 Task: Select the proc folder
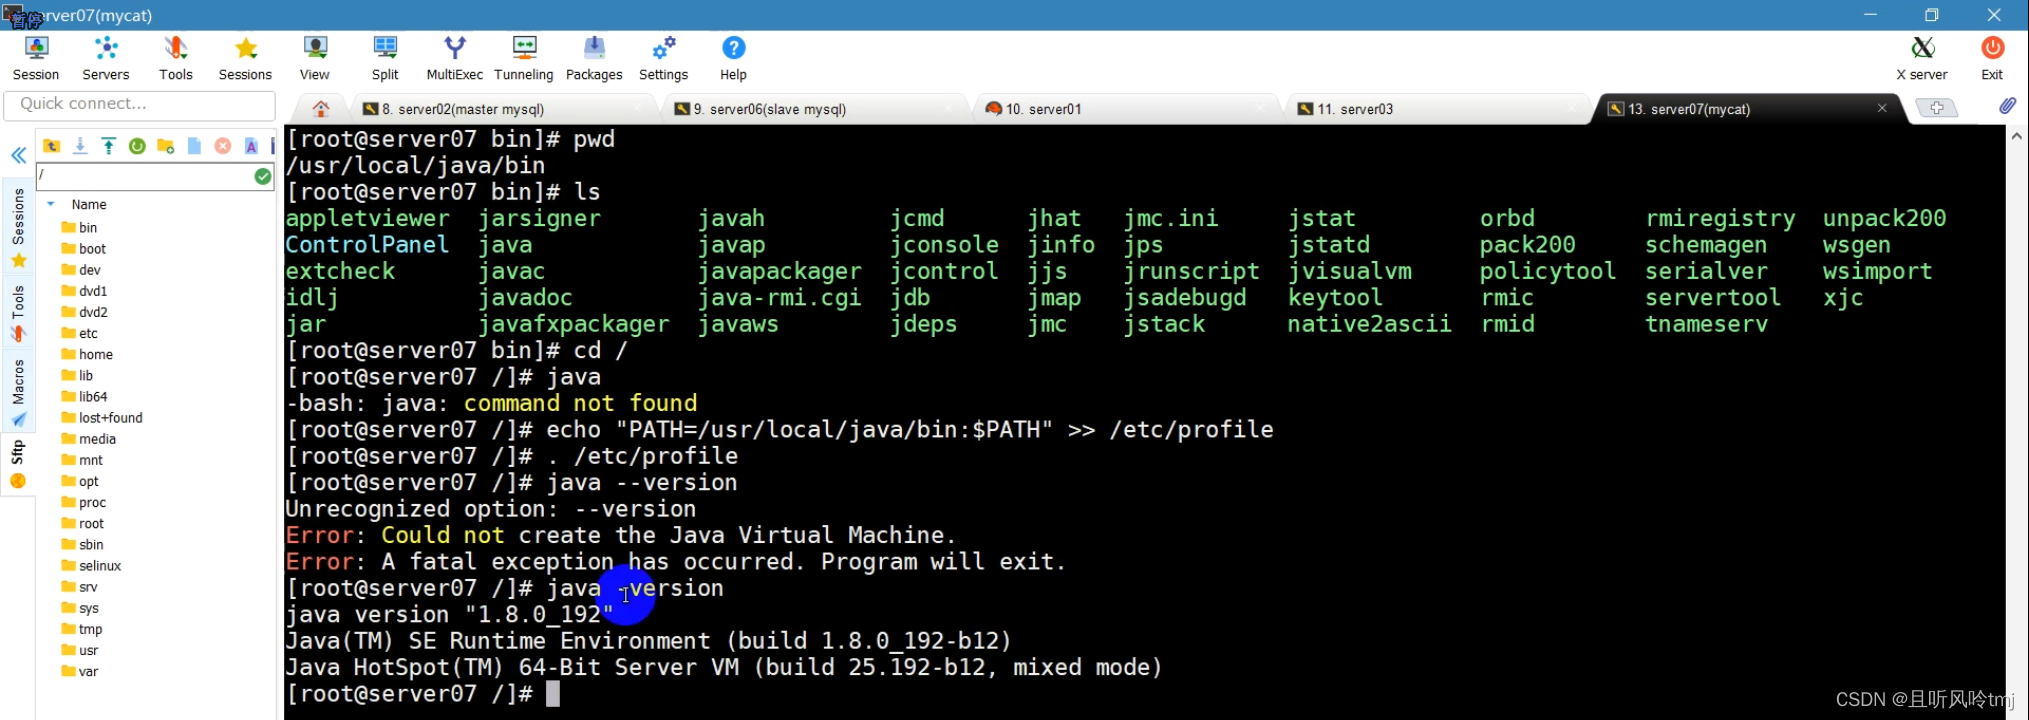click(84, 503)
